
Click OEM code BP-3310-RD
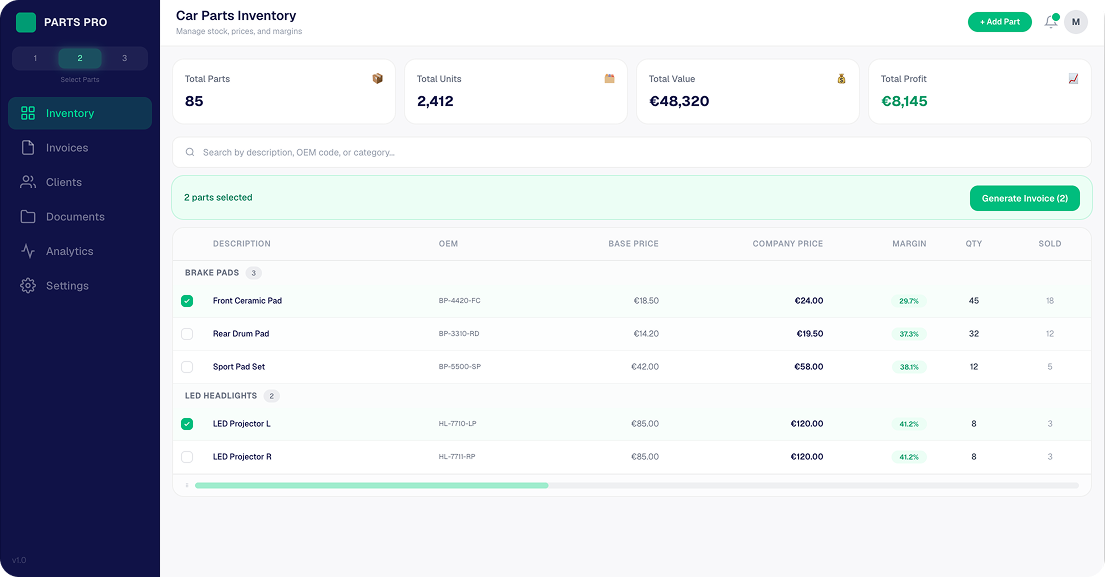[459, 334]
